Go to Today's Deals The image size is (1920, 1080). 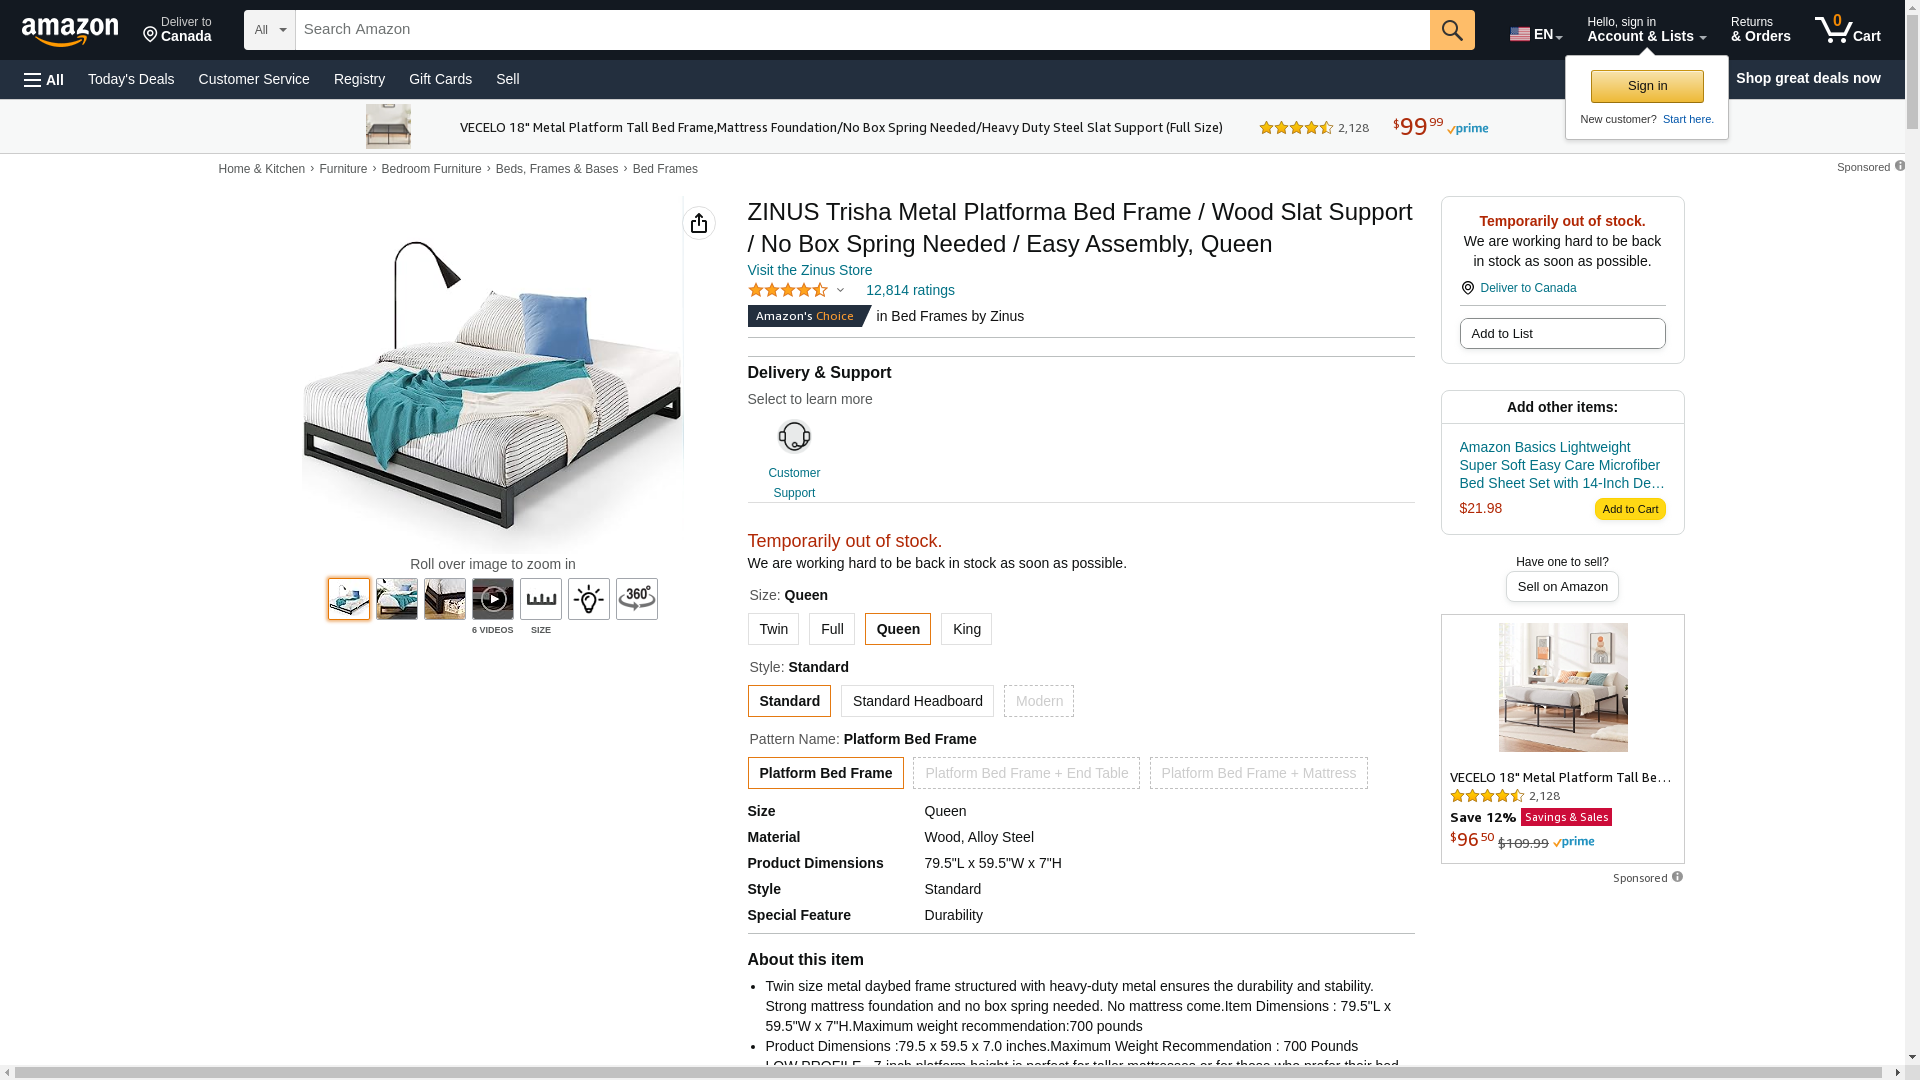[131, 79]
